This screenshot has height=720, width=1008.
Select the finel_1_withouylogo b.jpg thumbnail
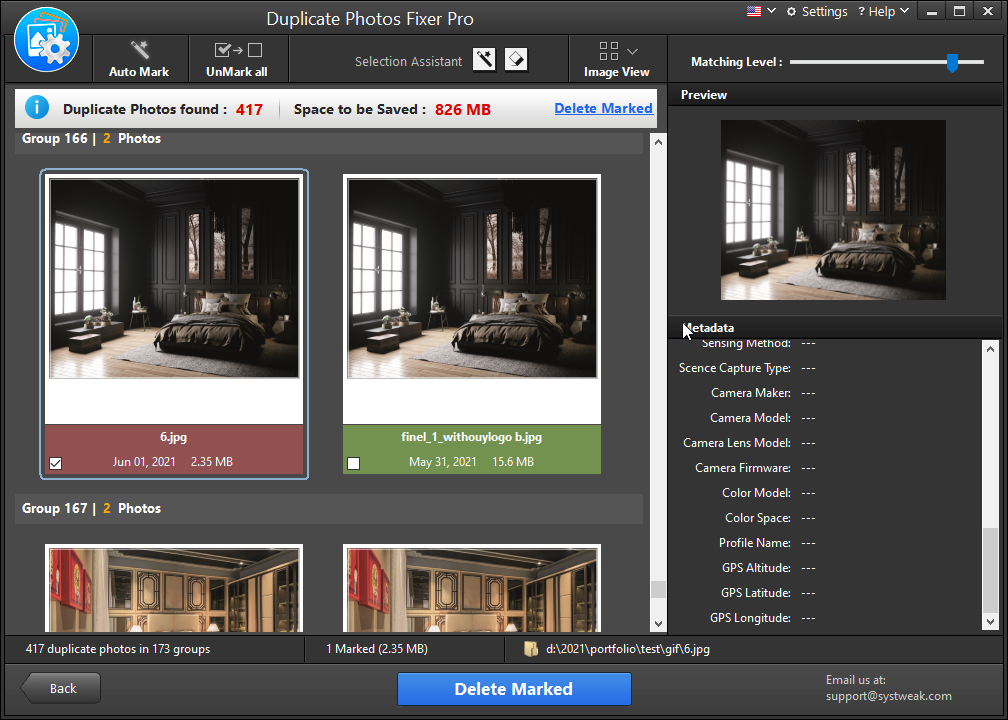point(472,278)
